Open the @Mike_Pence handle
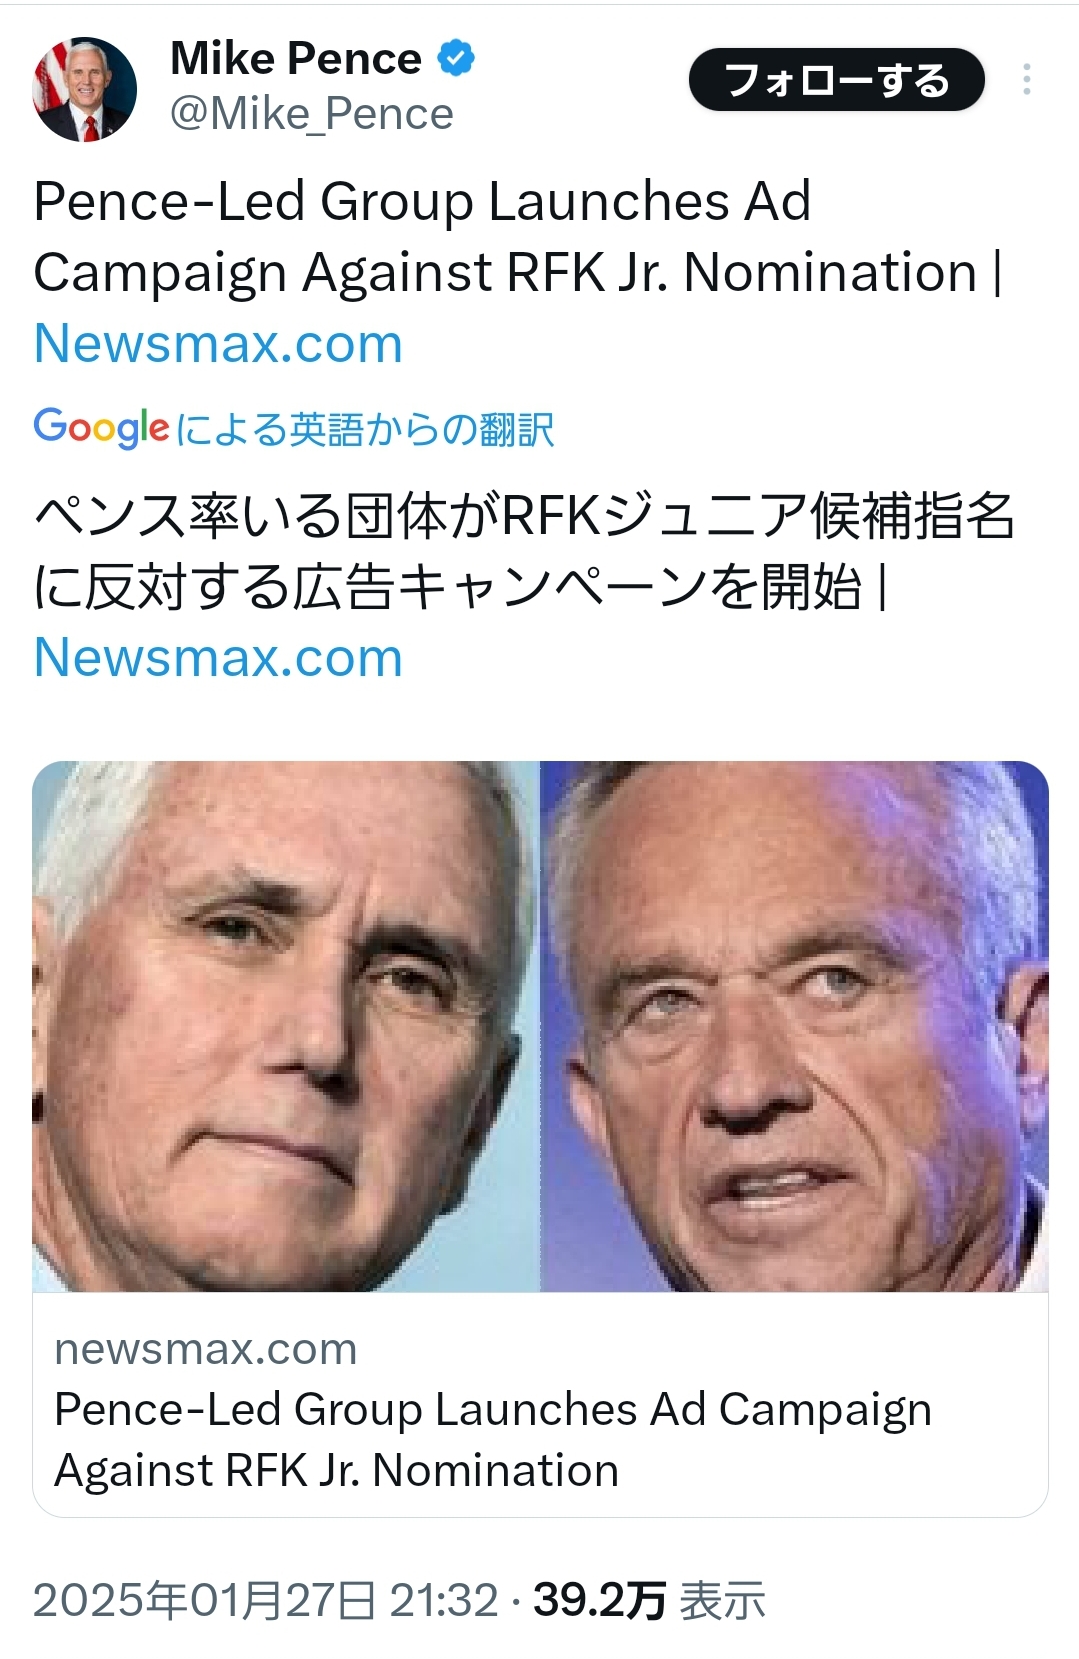 [x=312, y=114]
